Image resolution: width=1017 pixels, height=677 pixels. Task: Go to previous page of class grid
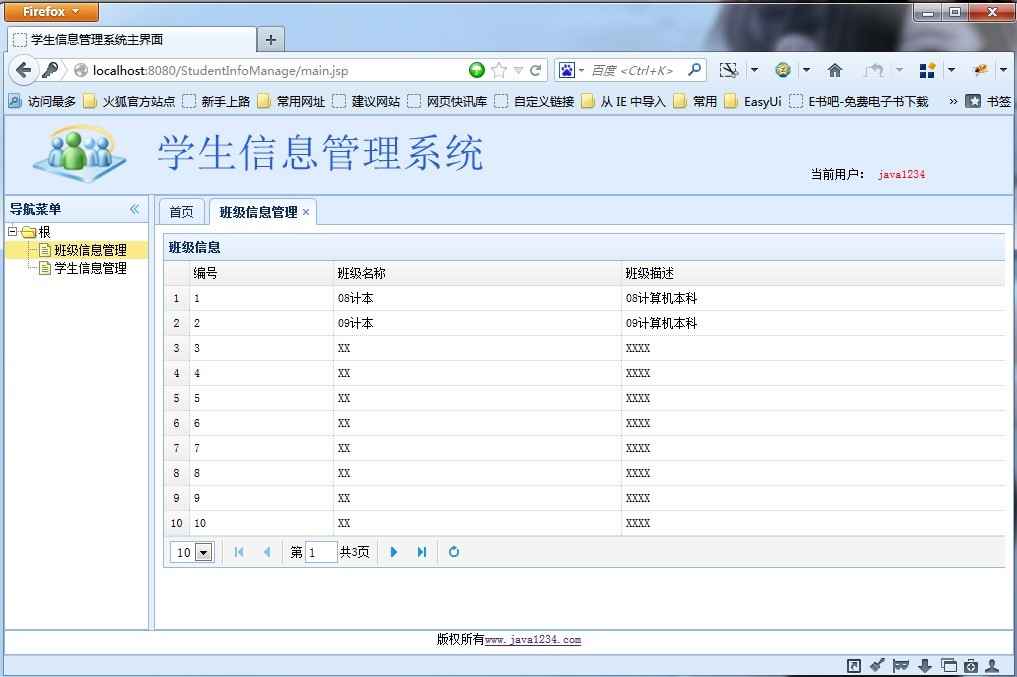click(267, 552)
